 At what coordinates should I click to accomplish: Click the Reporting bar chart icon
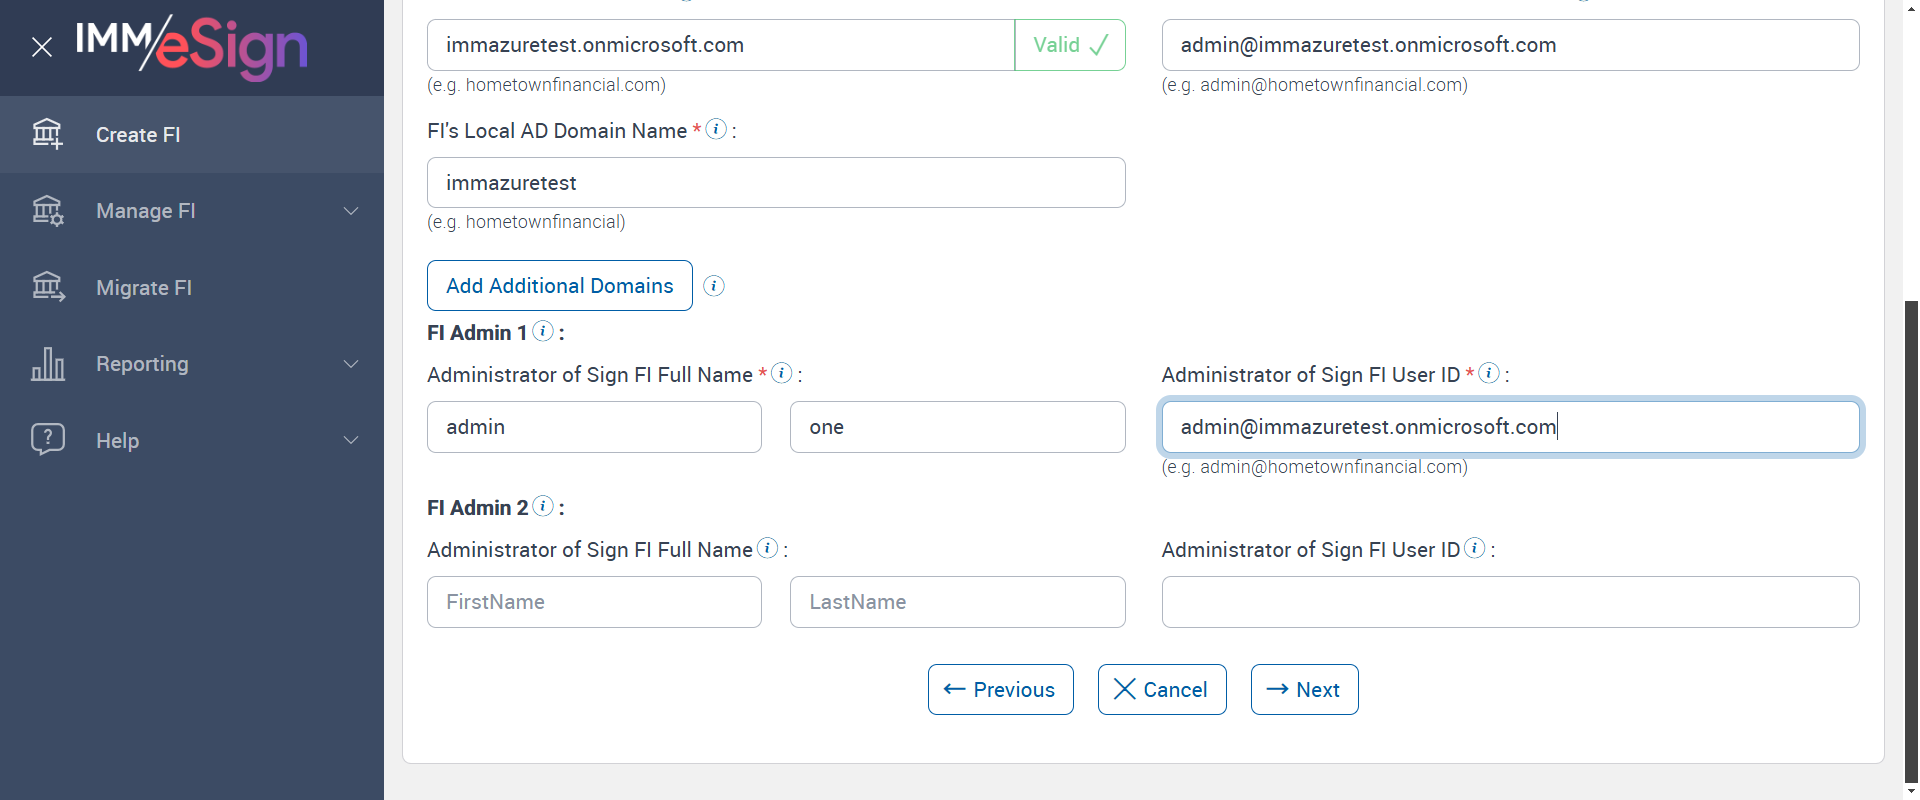pyautogui.click(x=47, y=364)
